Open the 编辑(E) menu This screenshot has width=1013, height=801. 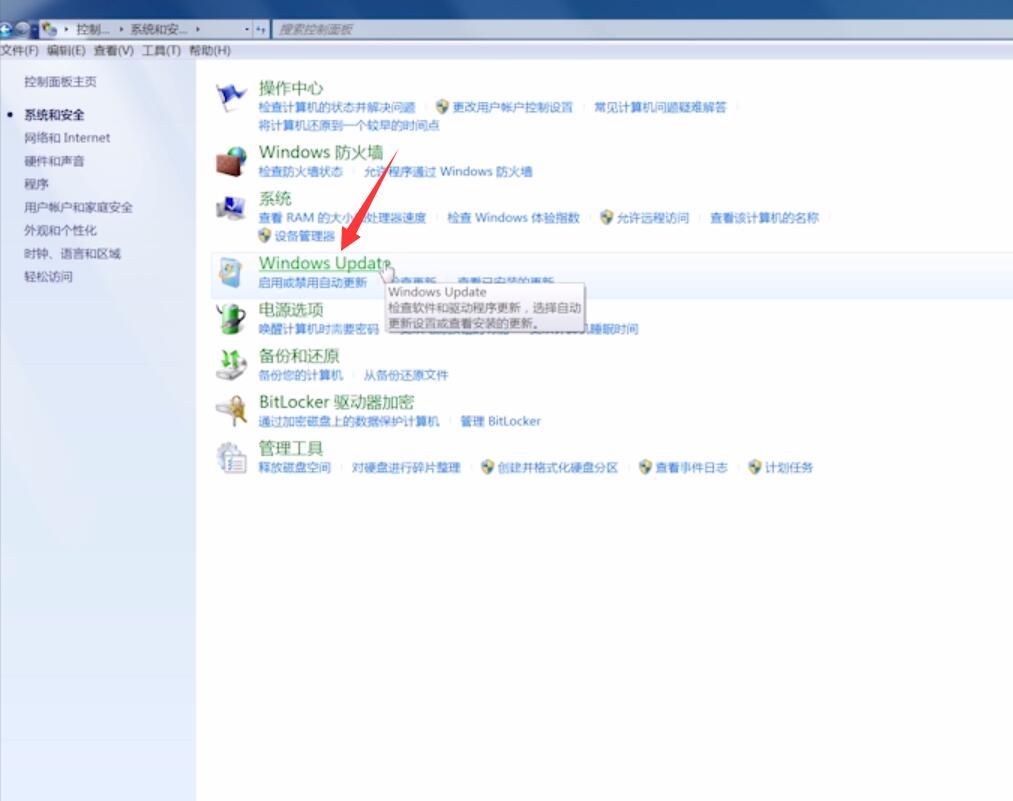click(x=66, y=50)
